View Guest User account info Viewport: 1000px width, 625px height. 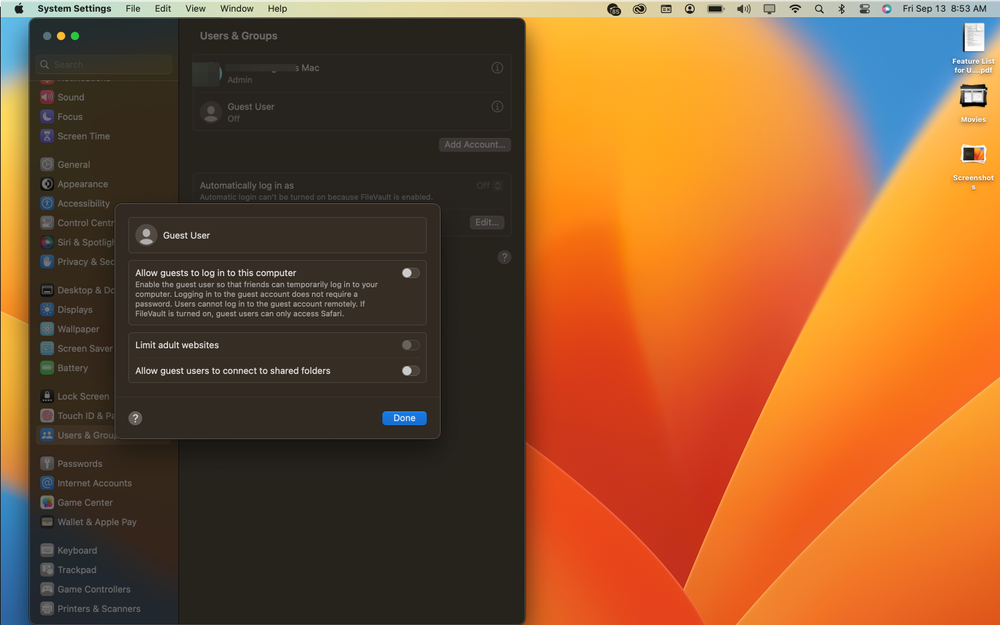click(x=497, y=106)
